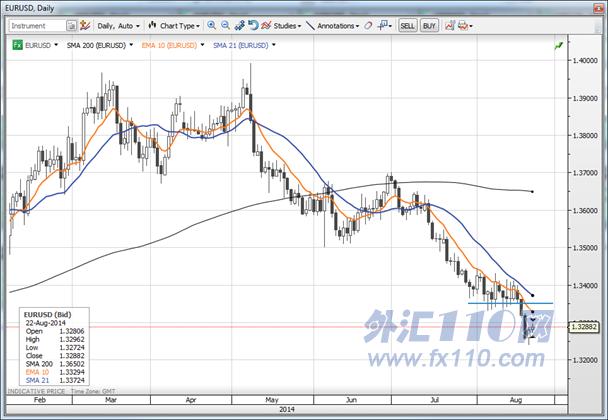Click the Studies chart icon

pos(266,26)
